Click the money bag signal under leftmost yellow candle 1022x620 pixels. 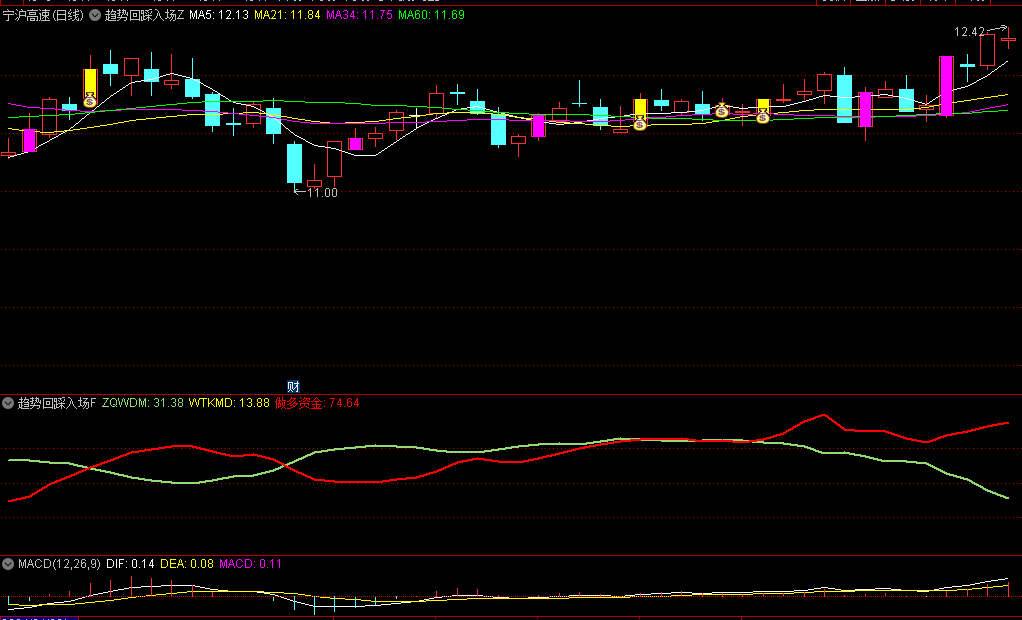(x=90, y=101)
